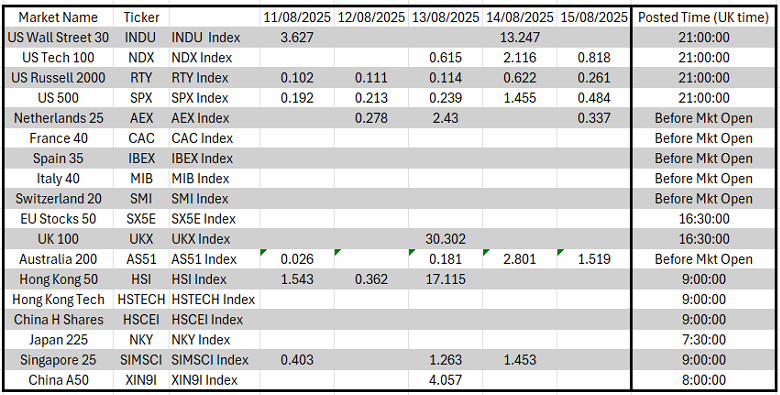Screen dimensions: 780x395
Task: Click the AS51 value 1.519
Action: (594, 259)
